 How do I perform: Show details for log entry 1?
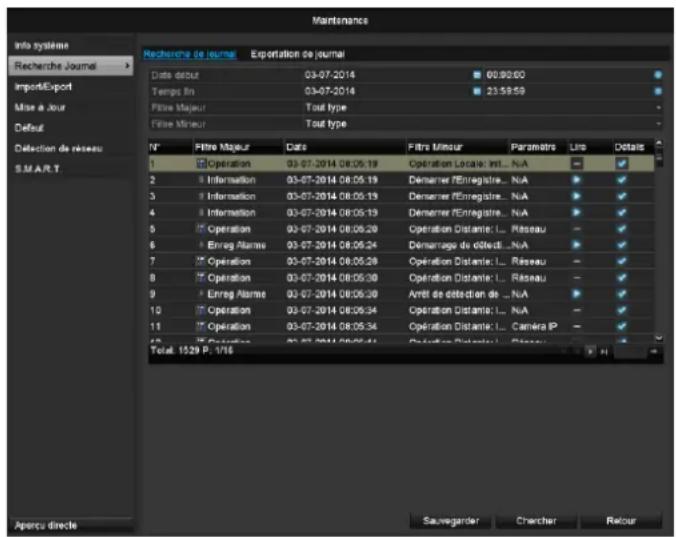(x=622, y=163)
